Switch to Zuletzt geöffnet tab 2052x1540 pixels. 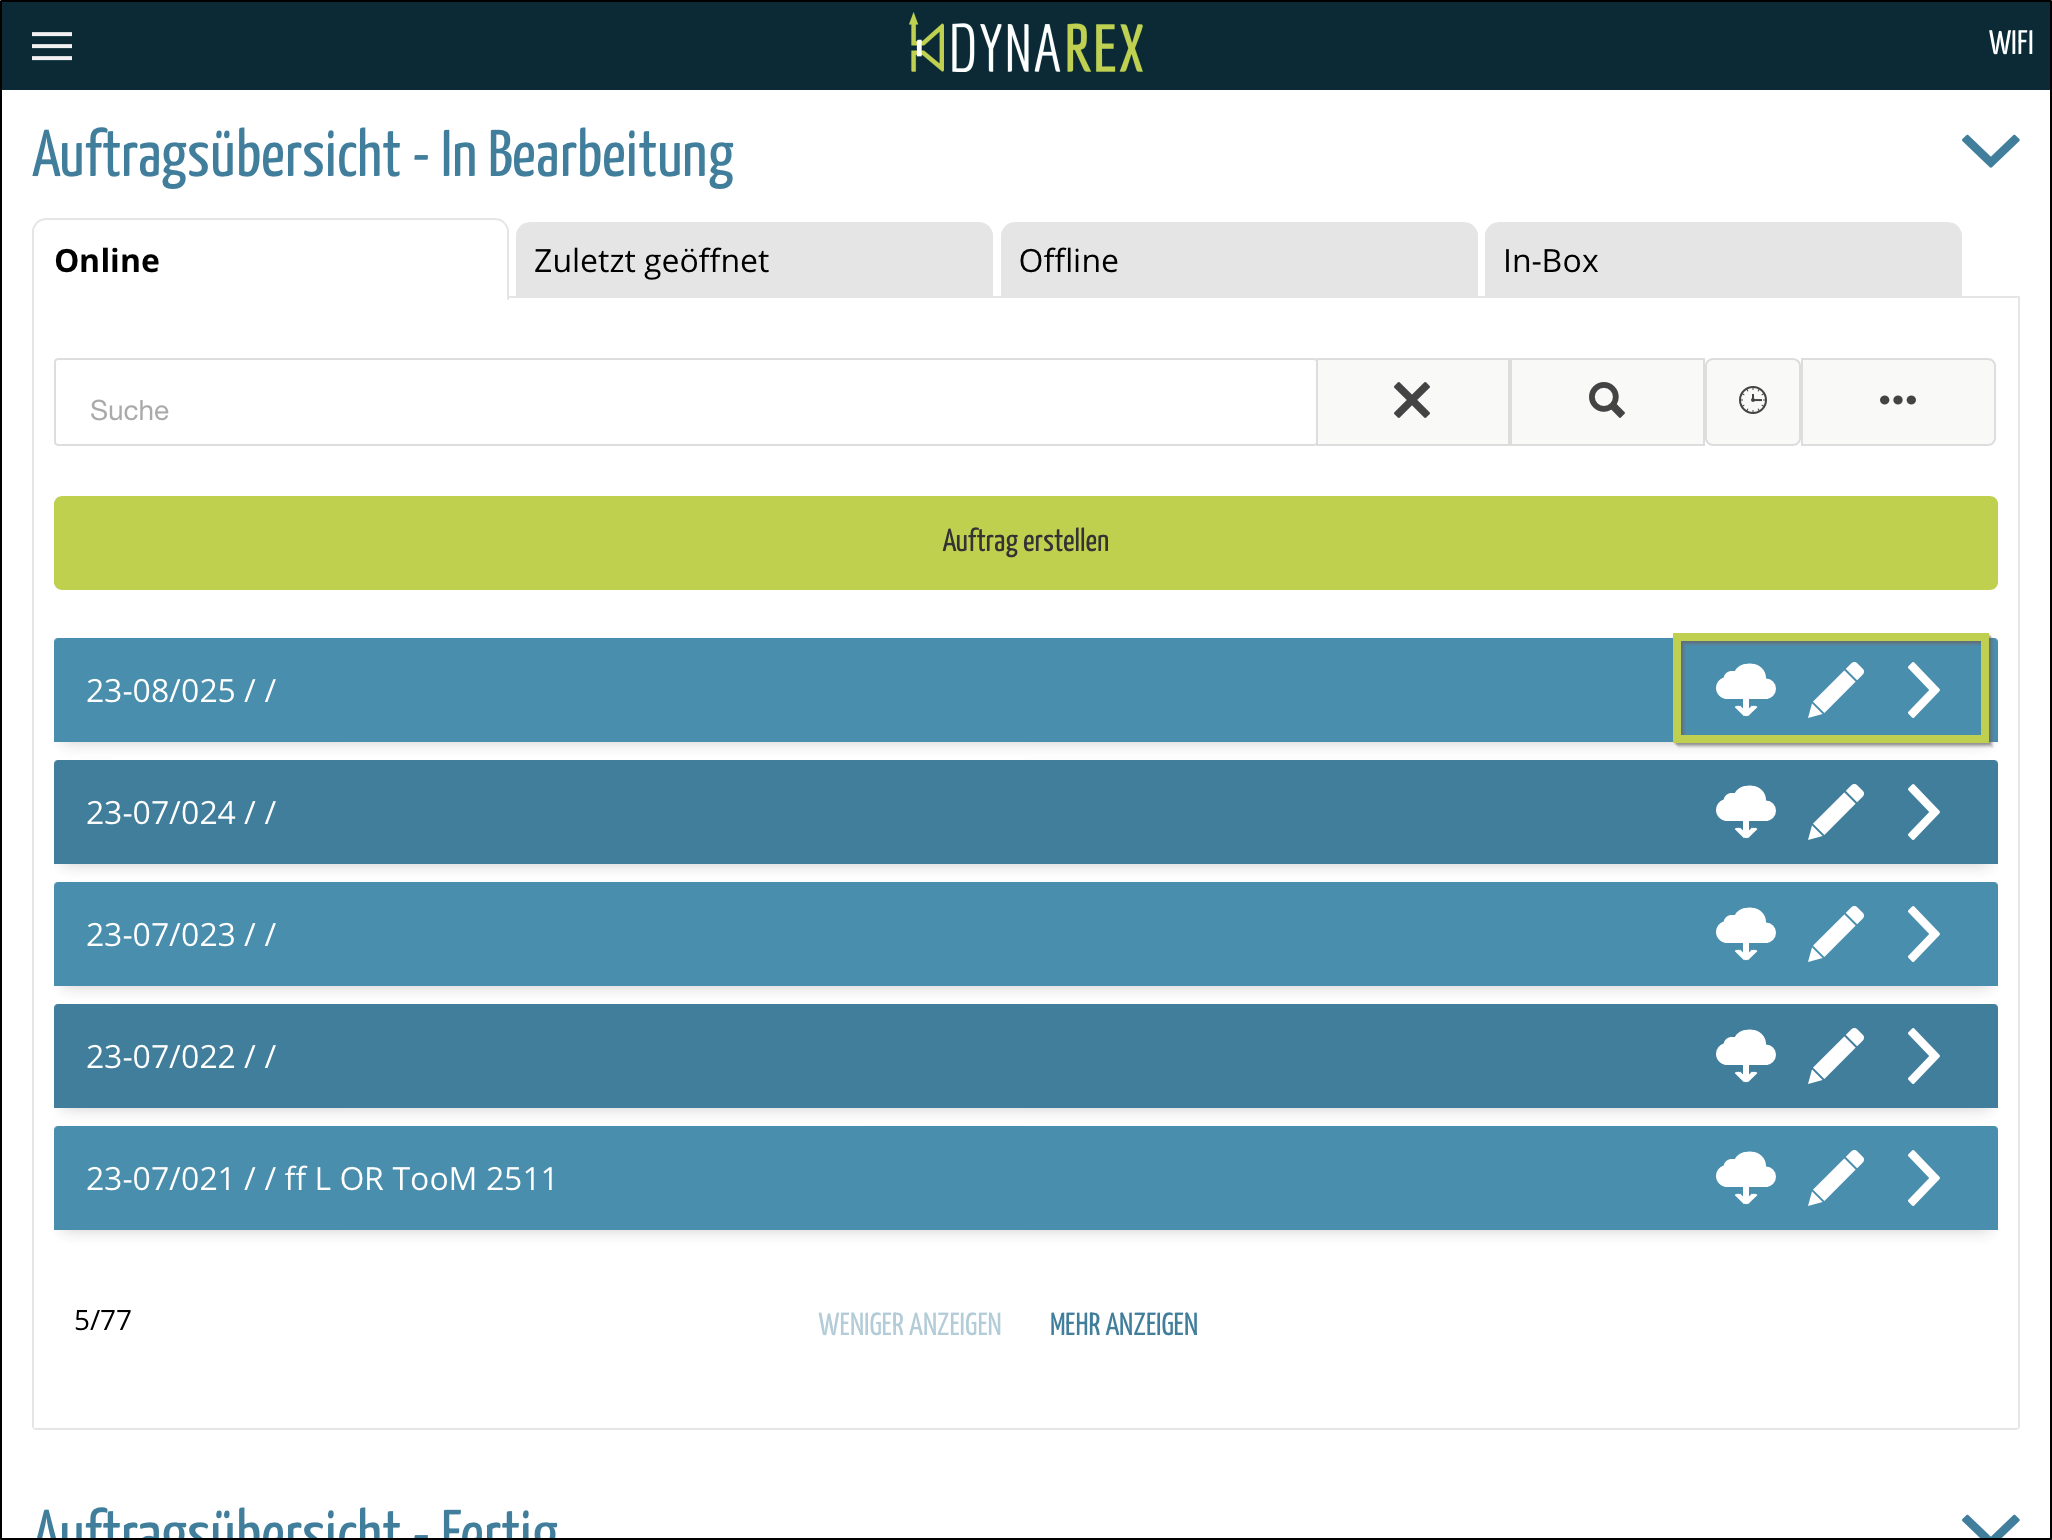point(753,261)
